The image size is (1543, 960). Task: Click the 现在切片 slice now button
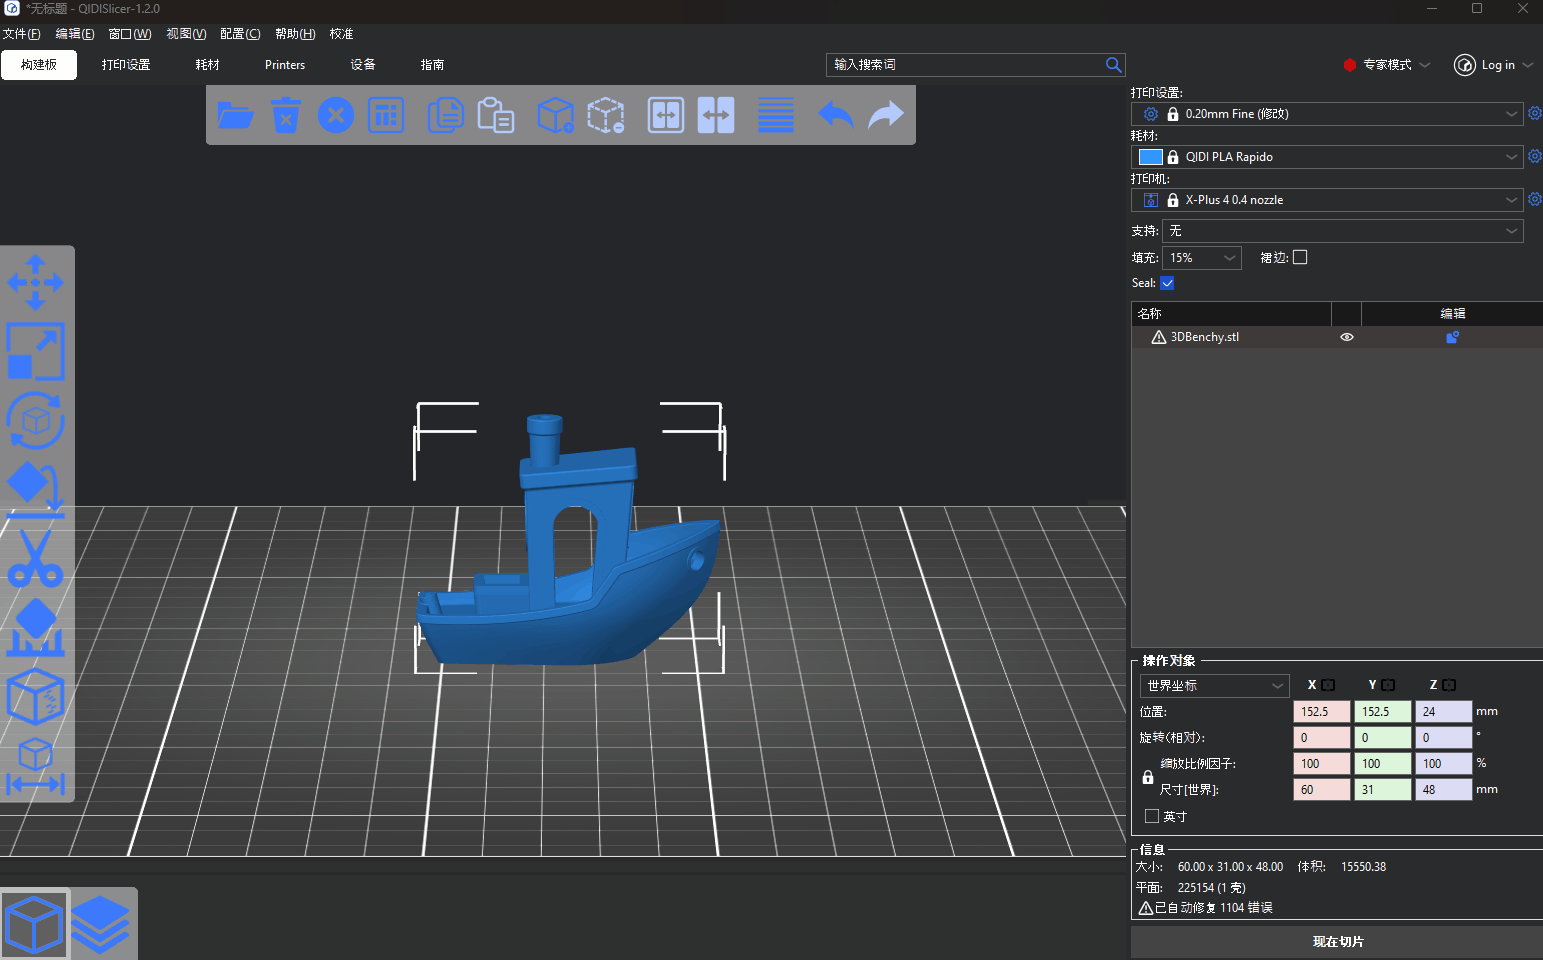1337,942
